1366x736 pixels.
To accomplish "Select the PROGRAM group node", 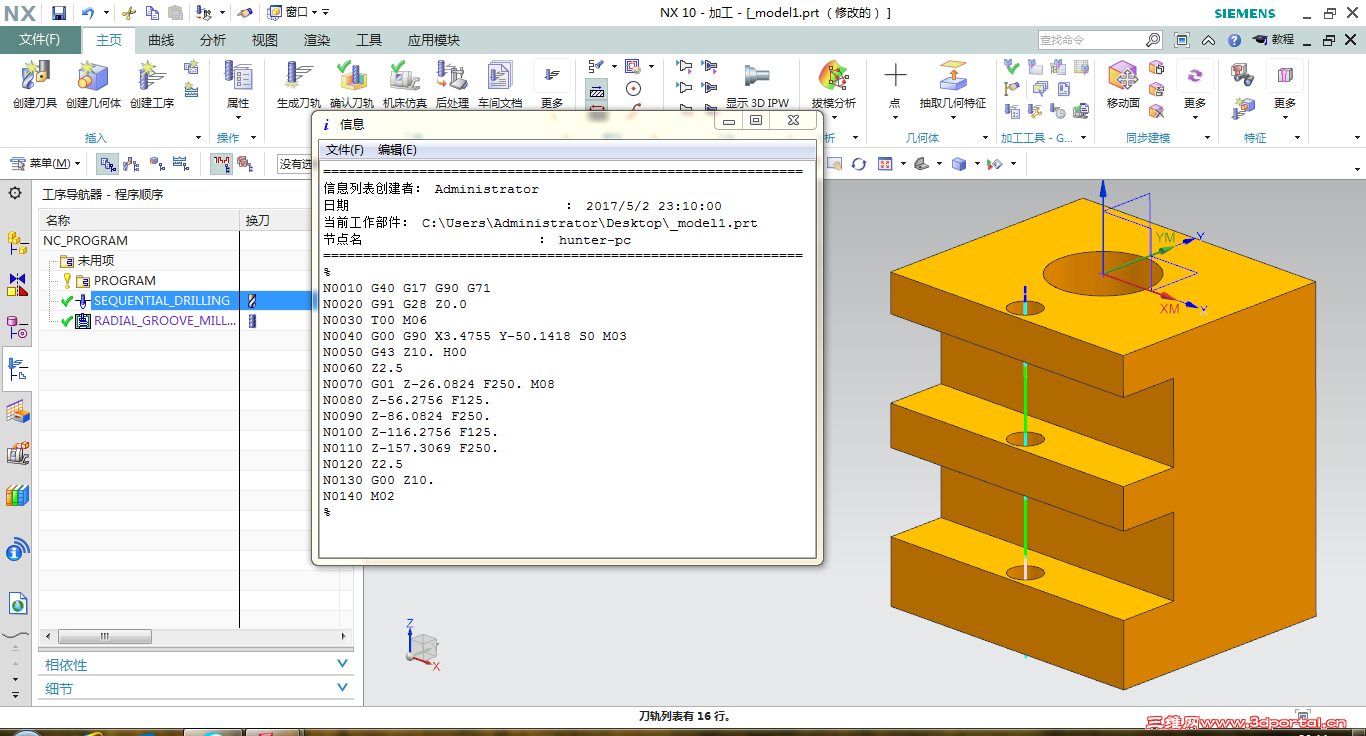I will point(125,281).
